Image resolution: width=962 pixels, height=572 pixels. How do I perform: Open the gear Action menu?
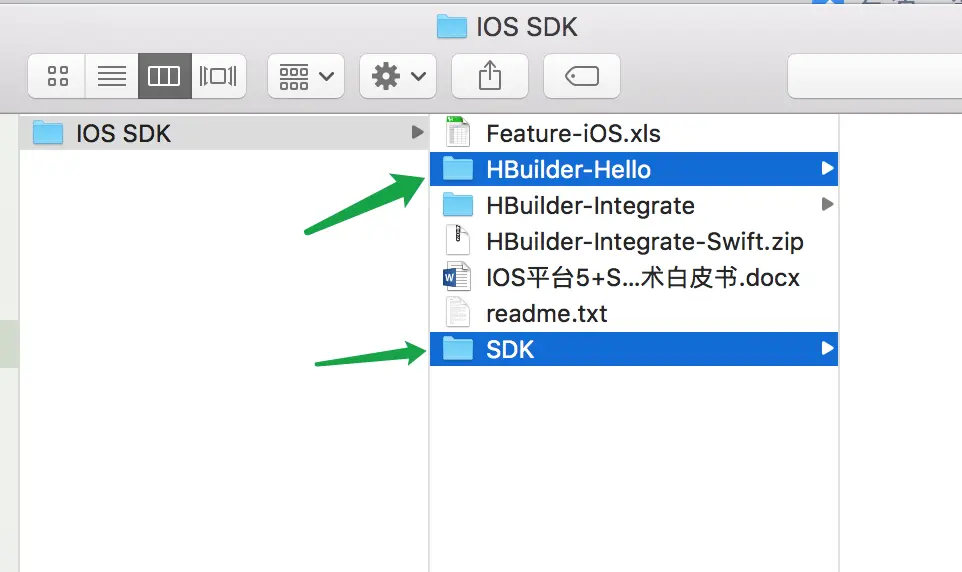398,76
